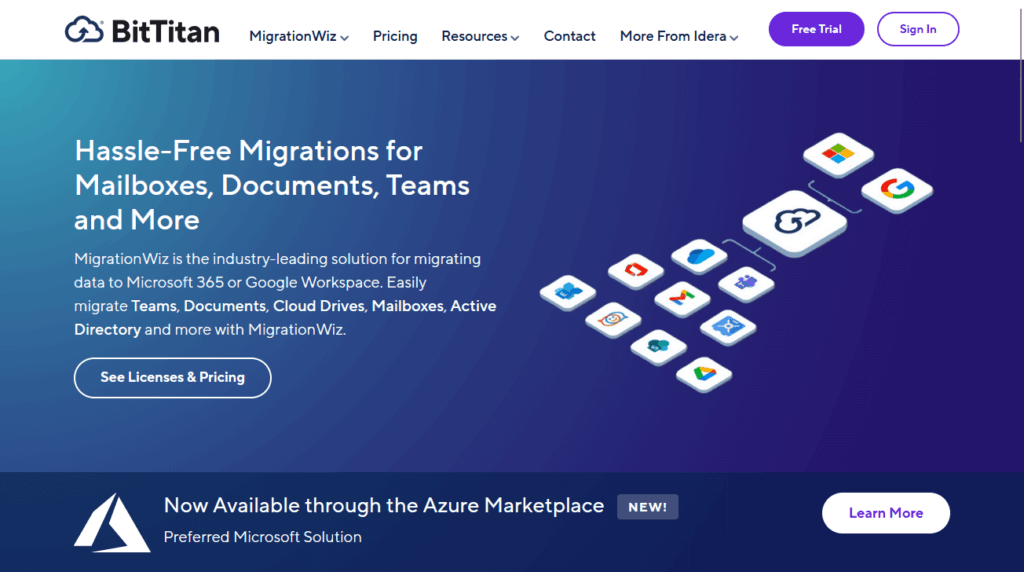
Task: Click the Exchange logo tile
Action: [568, 292]
